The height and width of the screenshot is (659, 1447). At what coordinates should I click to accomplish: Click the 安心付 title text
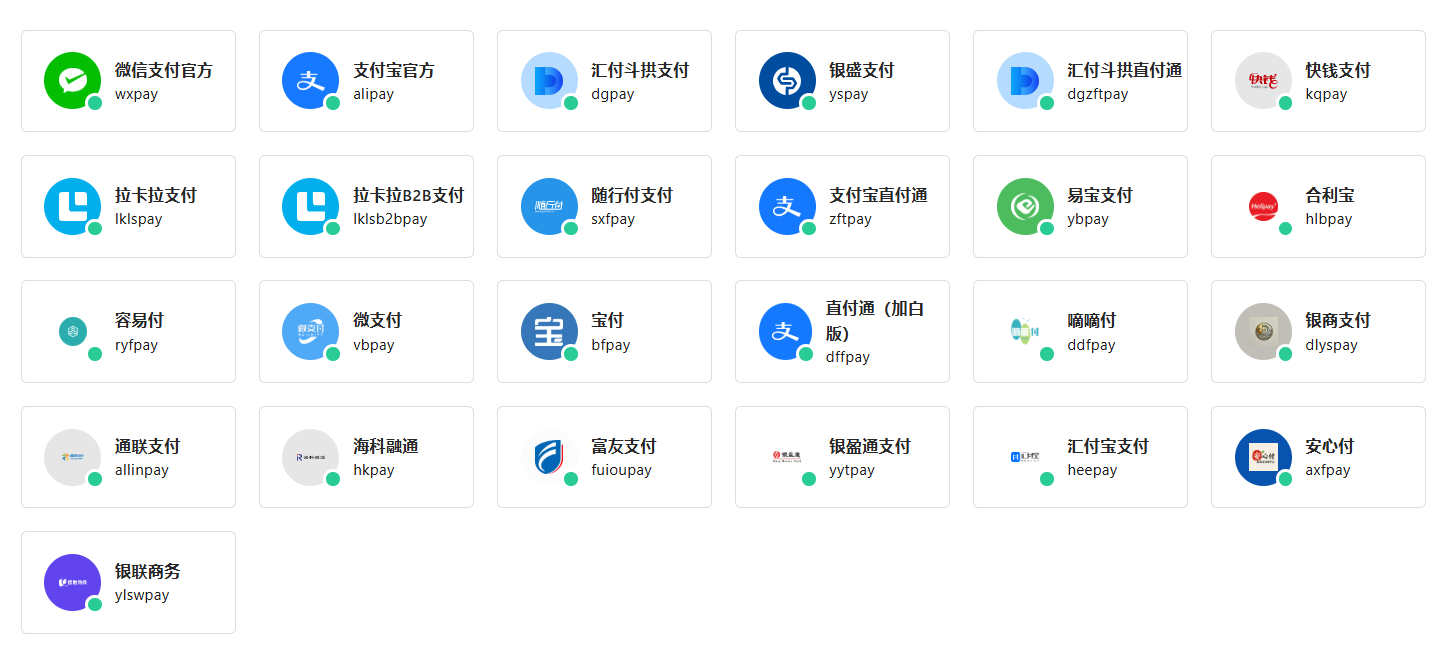1330,447
